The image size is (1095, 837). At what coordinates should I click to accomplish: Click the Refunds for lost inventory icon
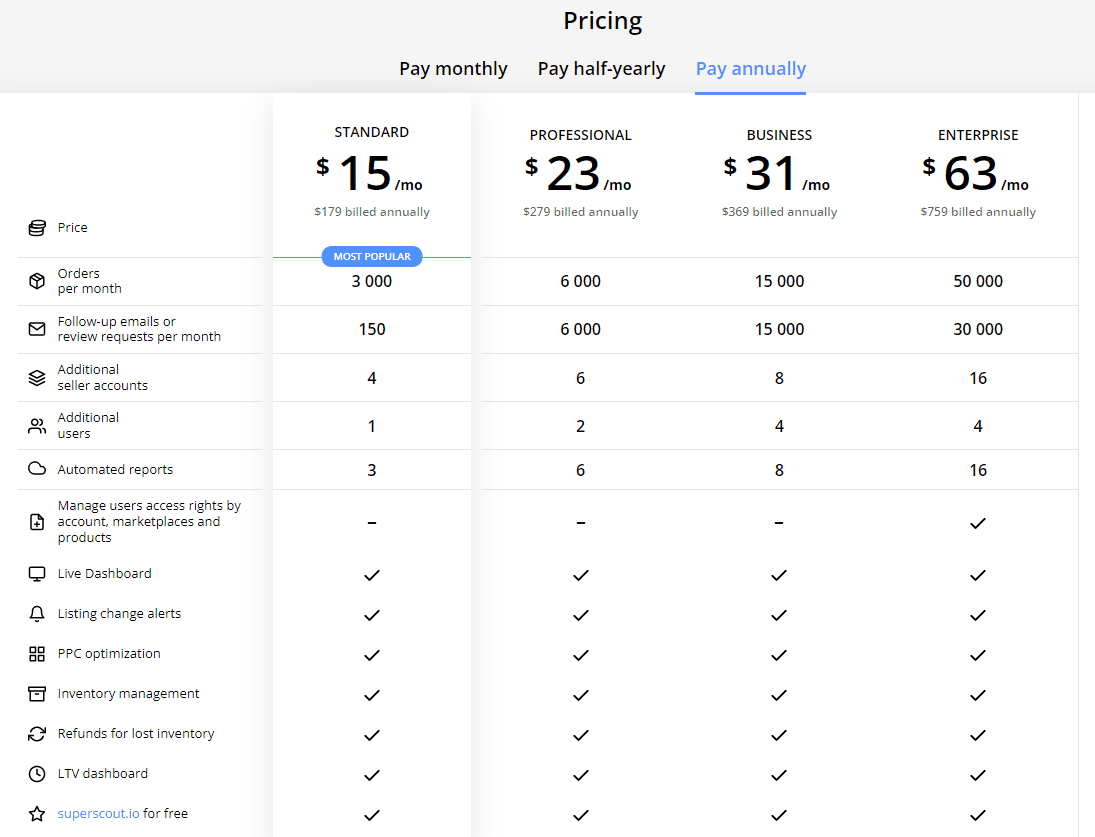click(37, 734)
